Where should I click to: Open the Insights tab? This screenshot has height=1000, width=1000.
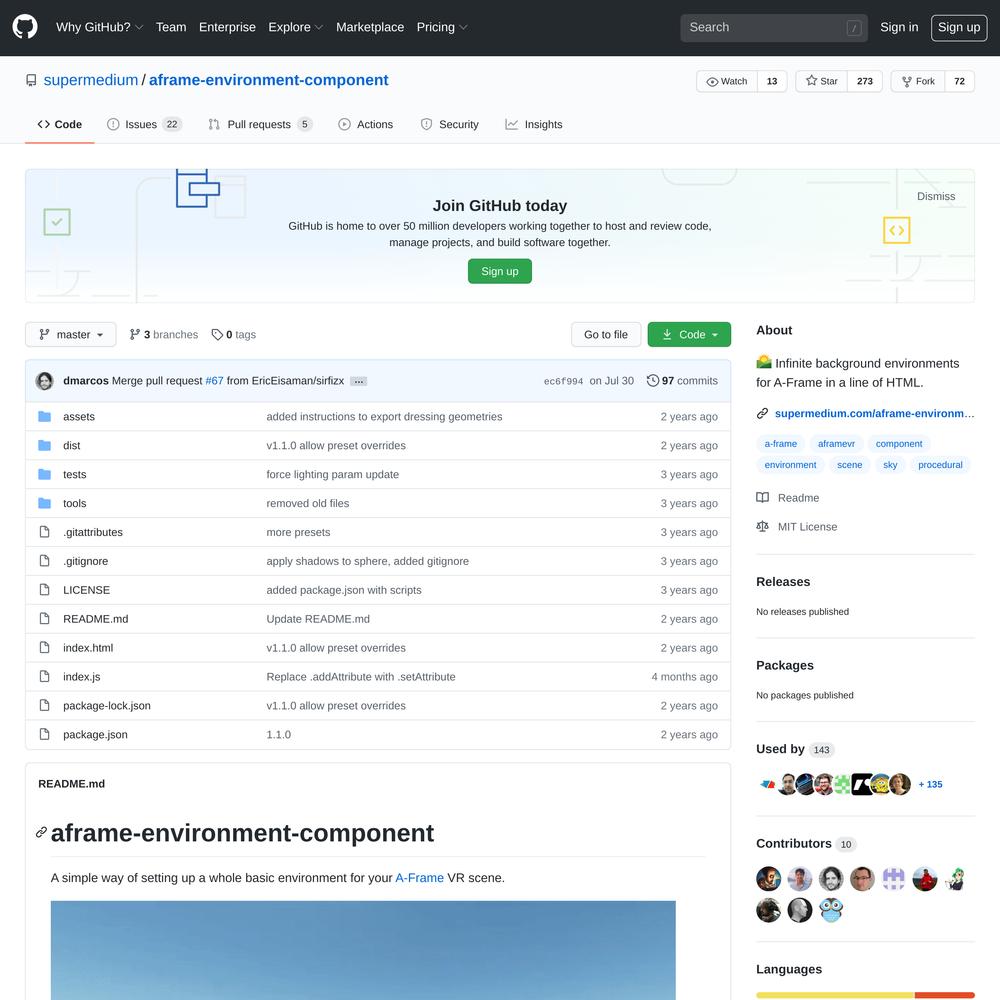click(x=534, y=124)
